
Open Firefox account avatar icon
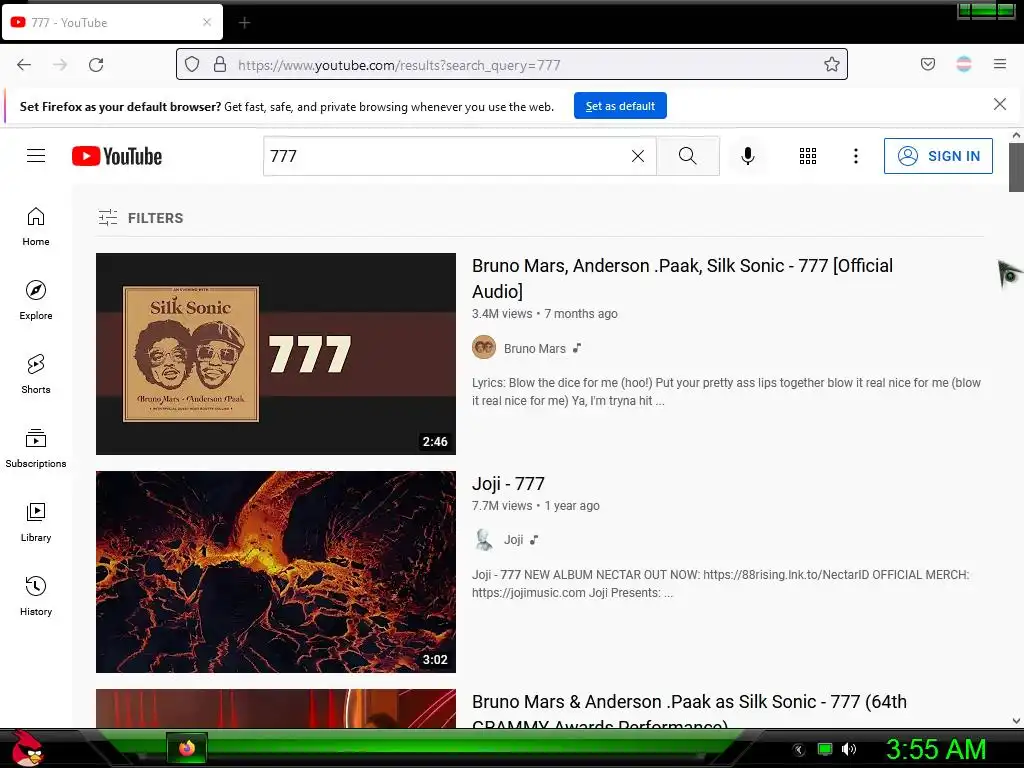[963, 64]
